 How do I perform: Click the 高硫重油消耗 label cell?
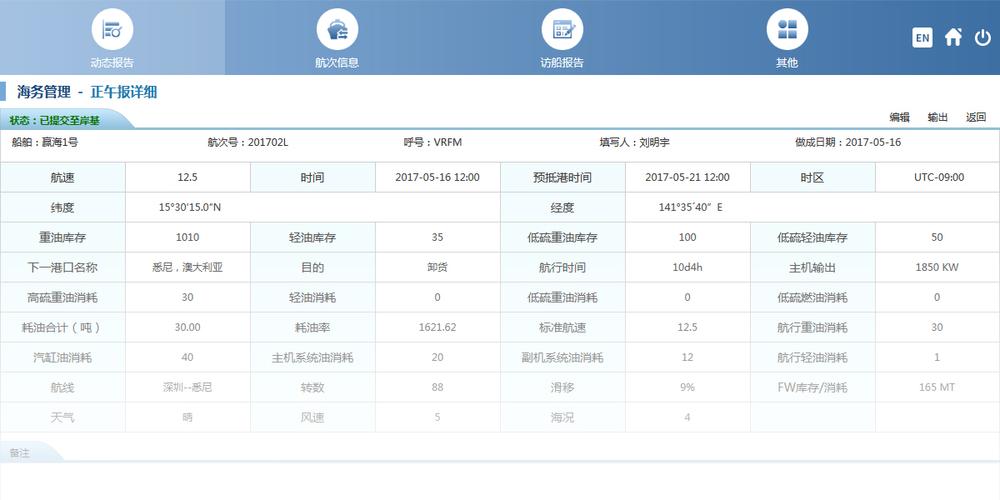click(62, 297)
